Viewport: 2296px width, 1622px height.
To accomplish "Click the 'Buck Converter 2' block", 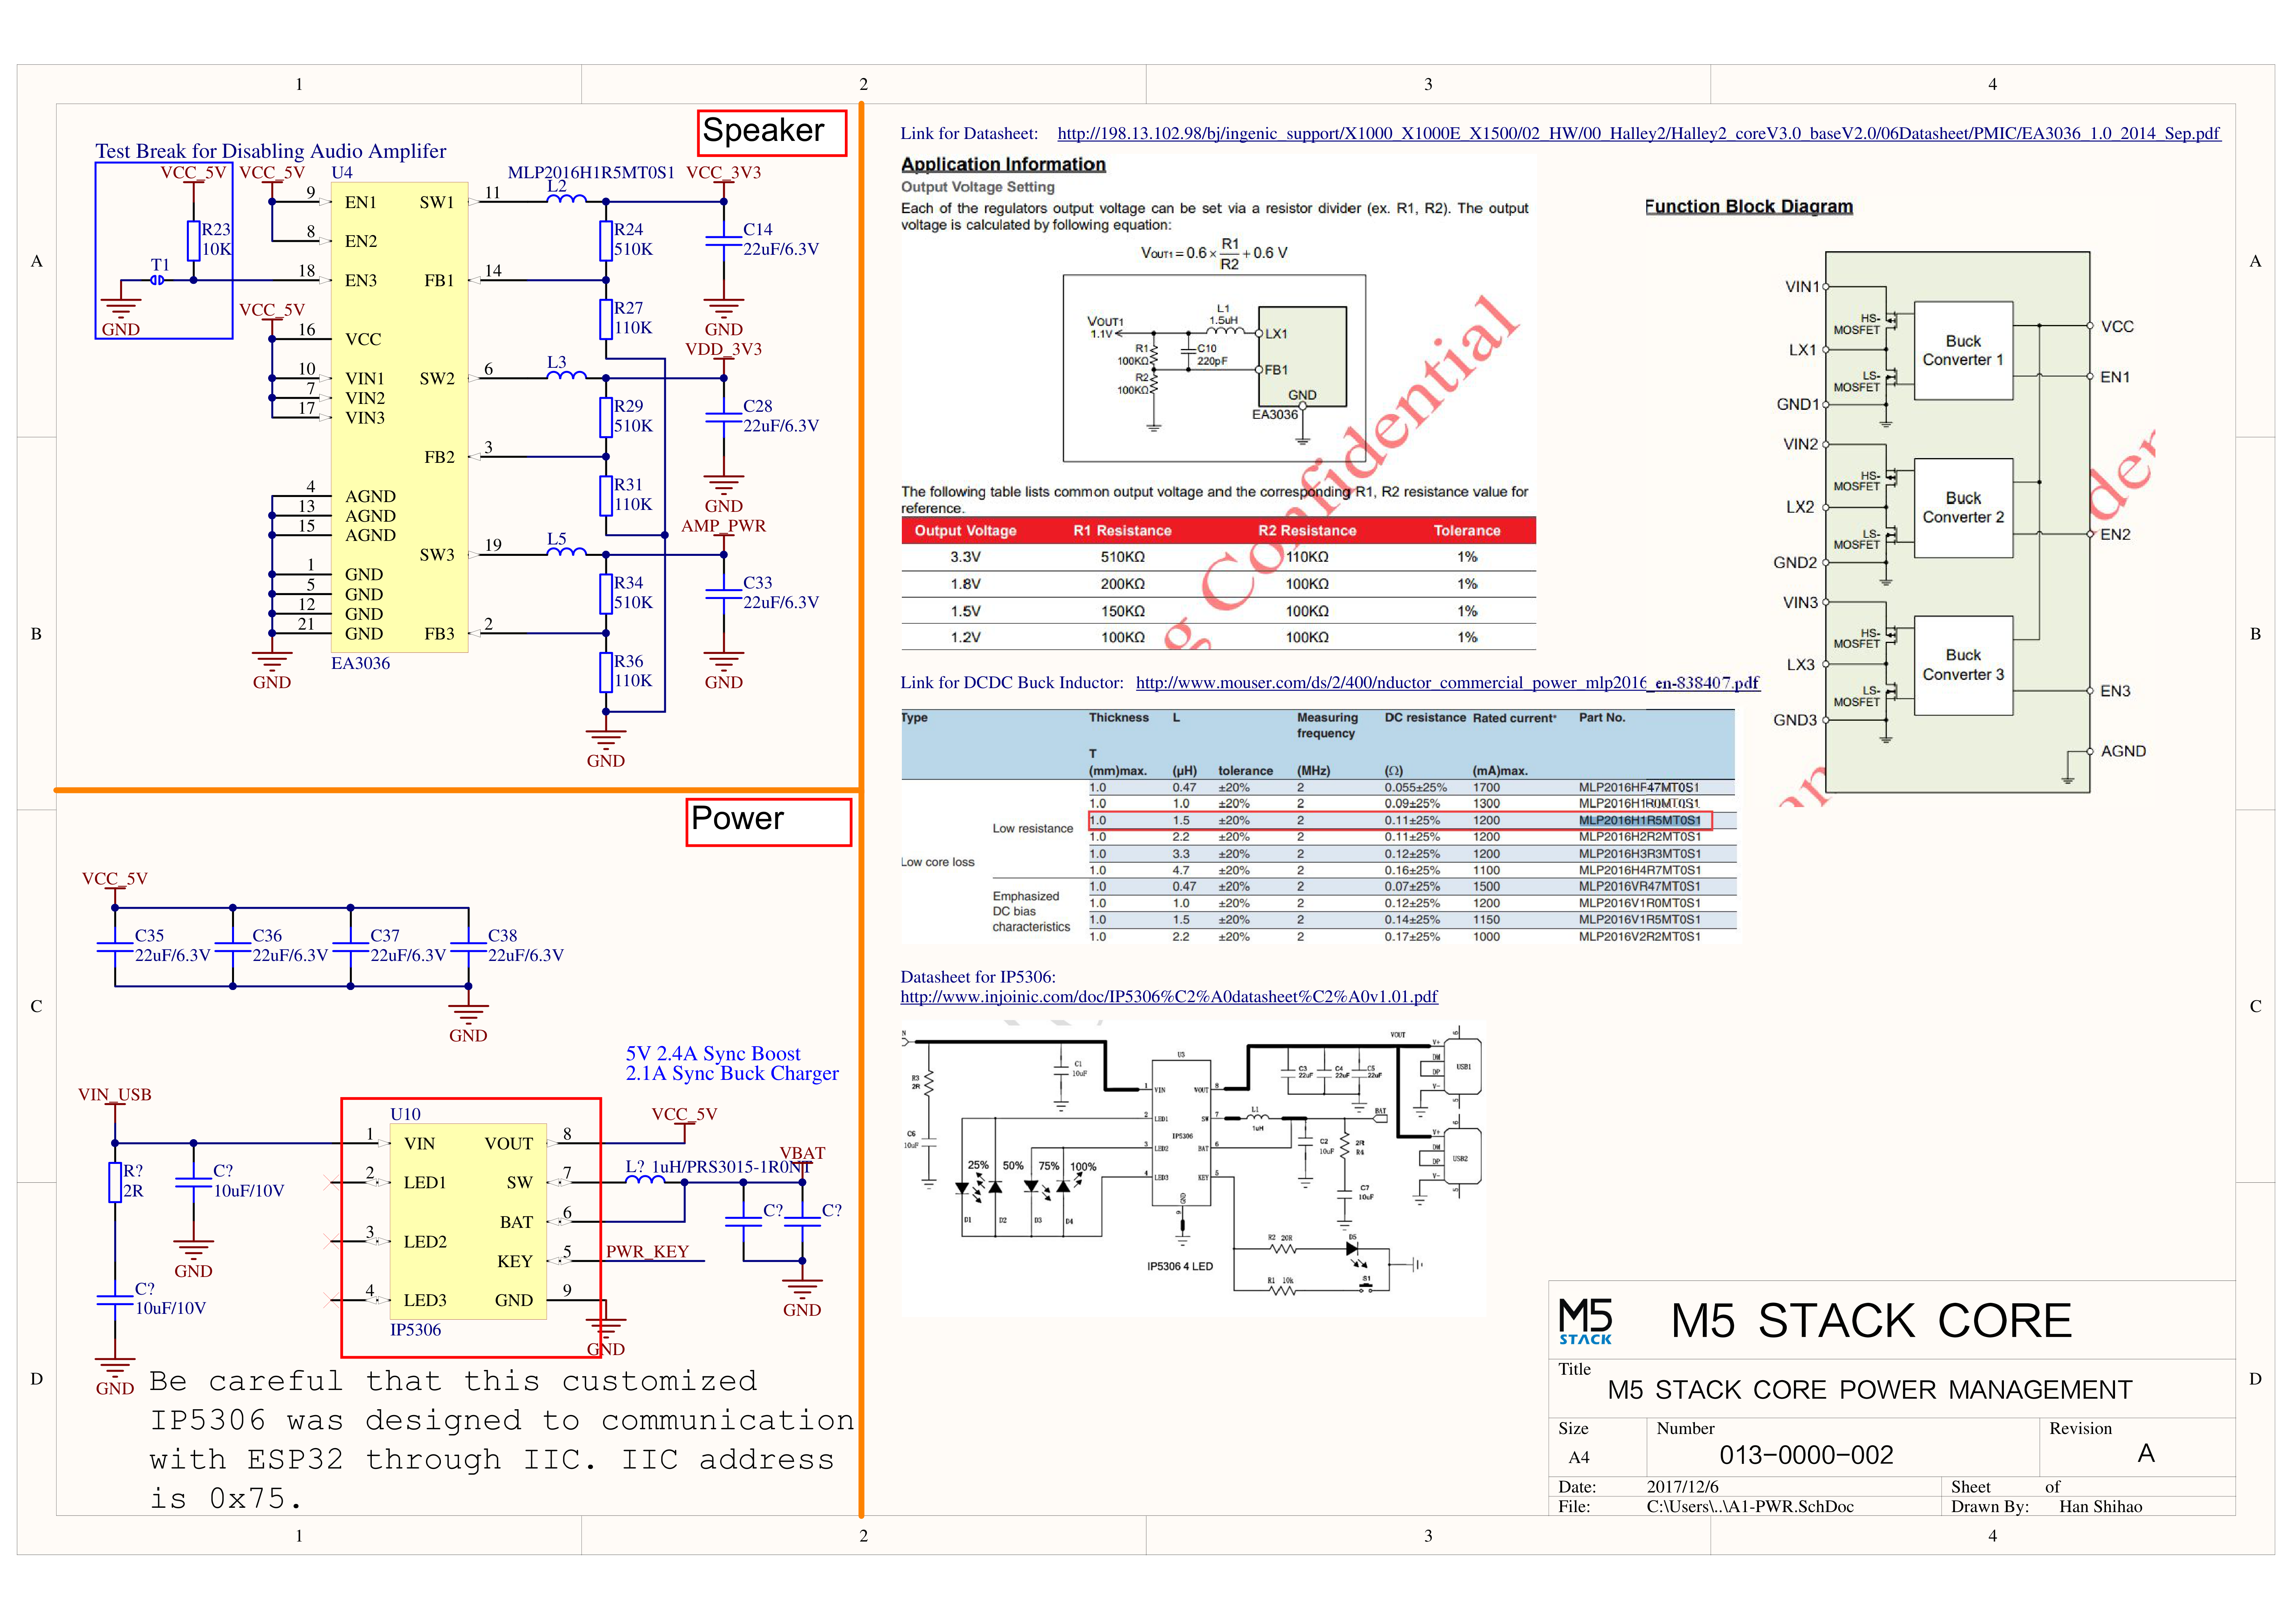I will point(1963,508).
